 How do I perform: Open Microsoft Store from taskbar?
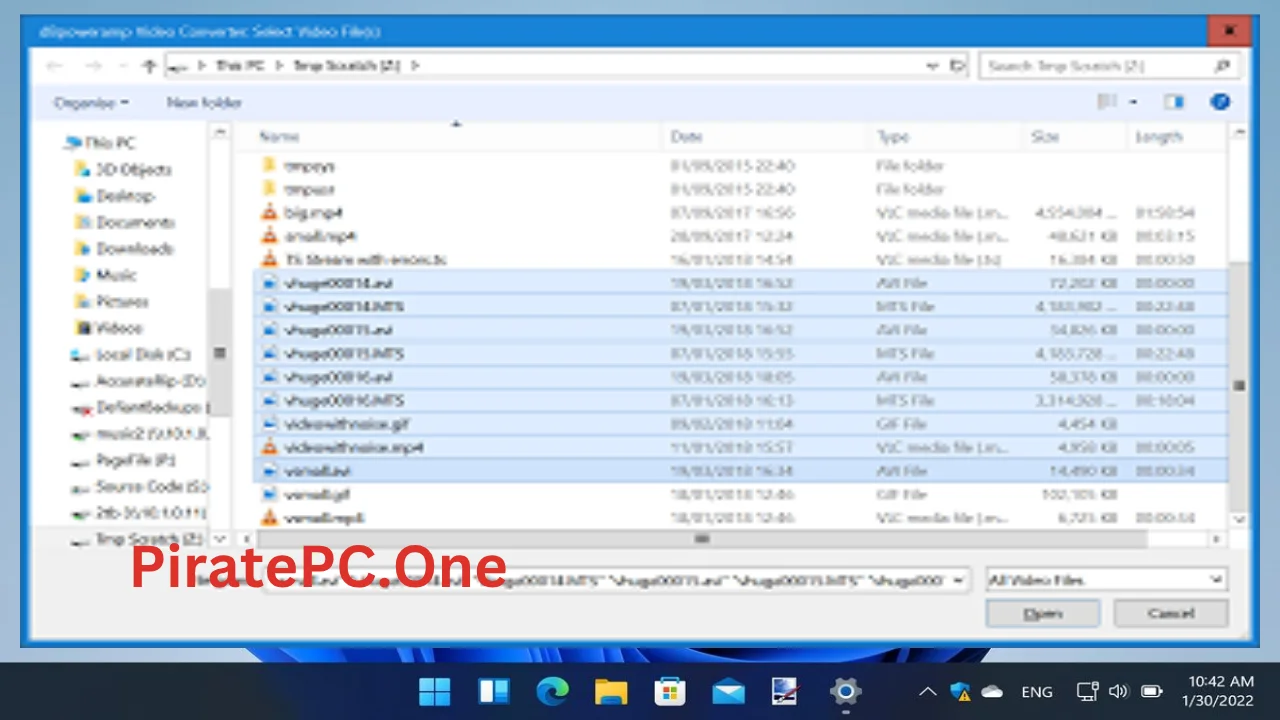click(669, 691)
